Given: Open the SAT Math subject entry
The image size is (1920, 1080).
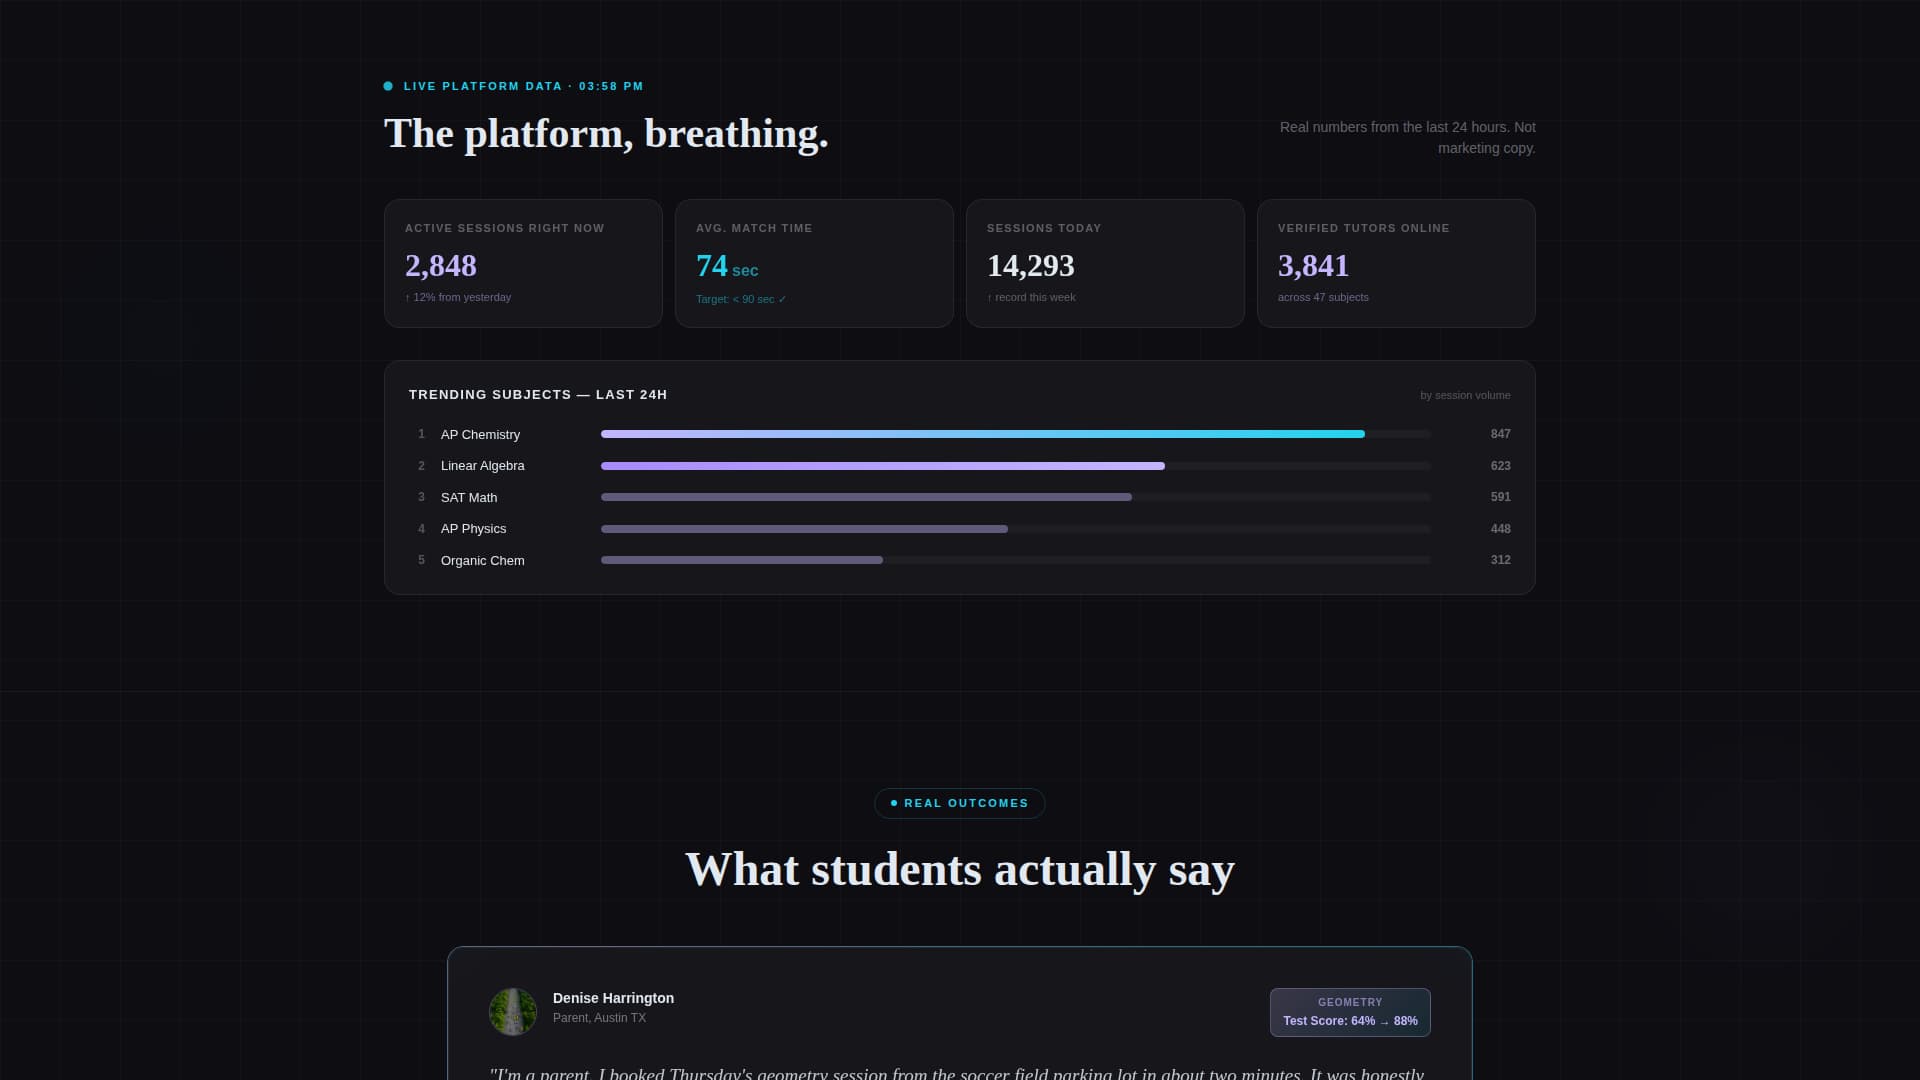Looking at the screenshot, I should click(x=469, y=497).
